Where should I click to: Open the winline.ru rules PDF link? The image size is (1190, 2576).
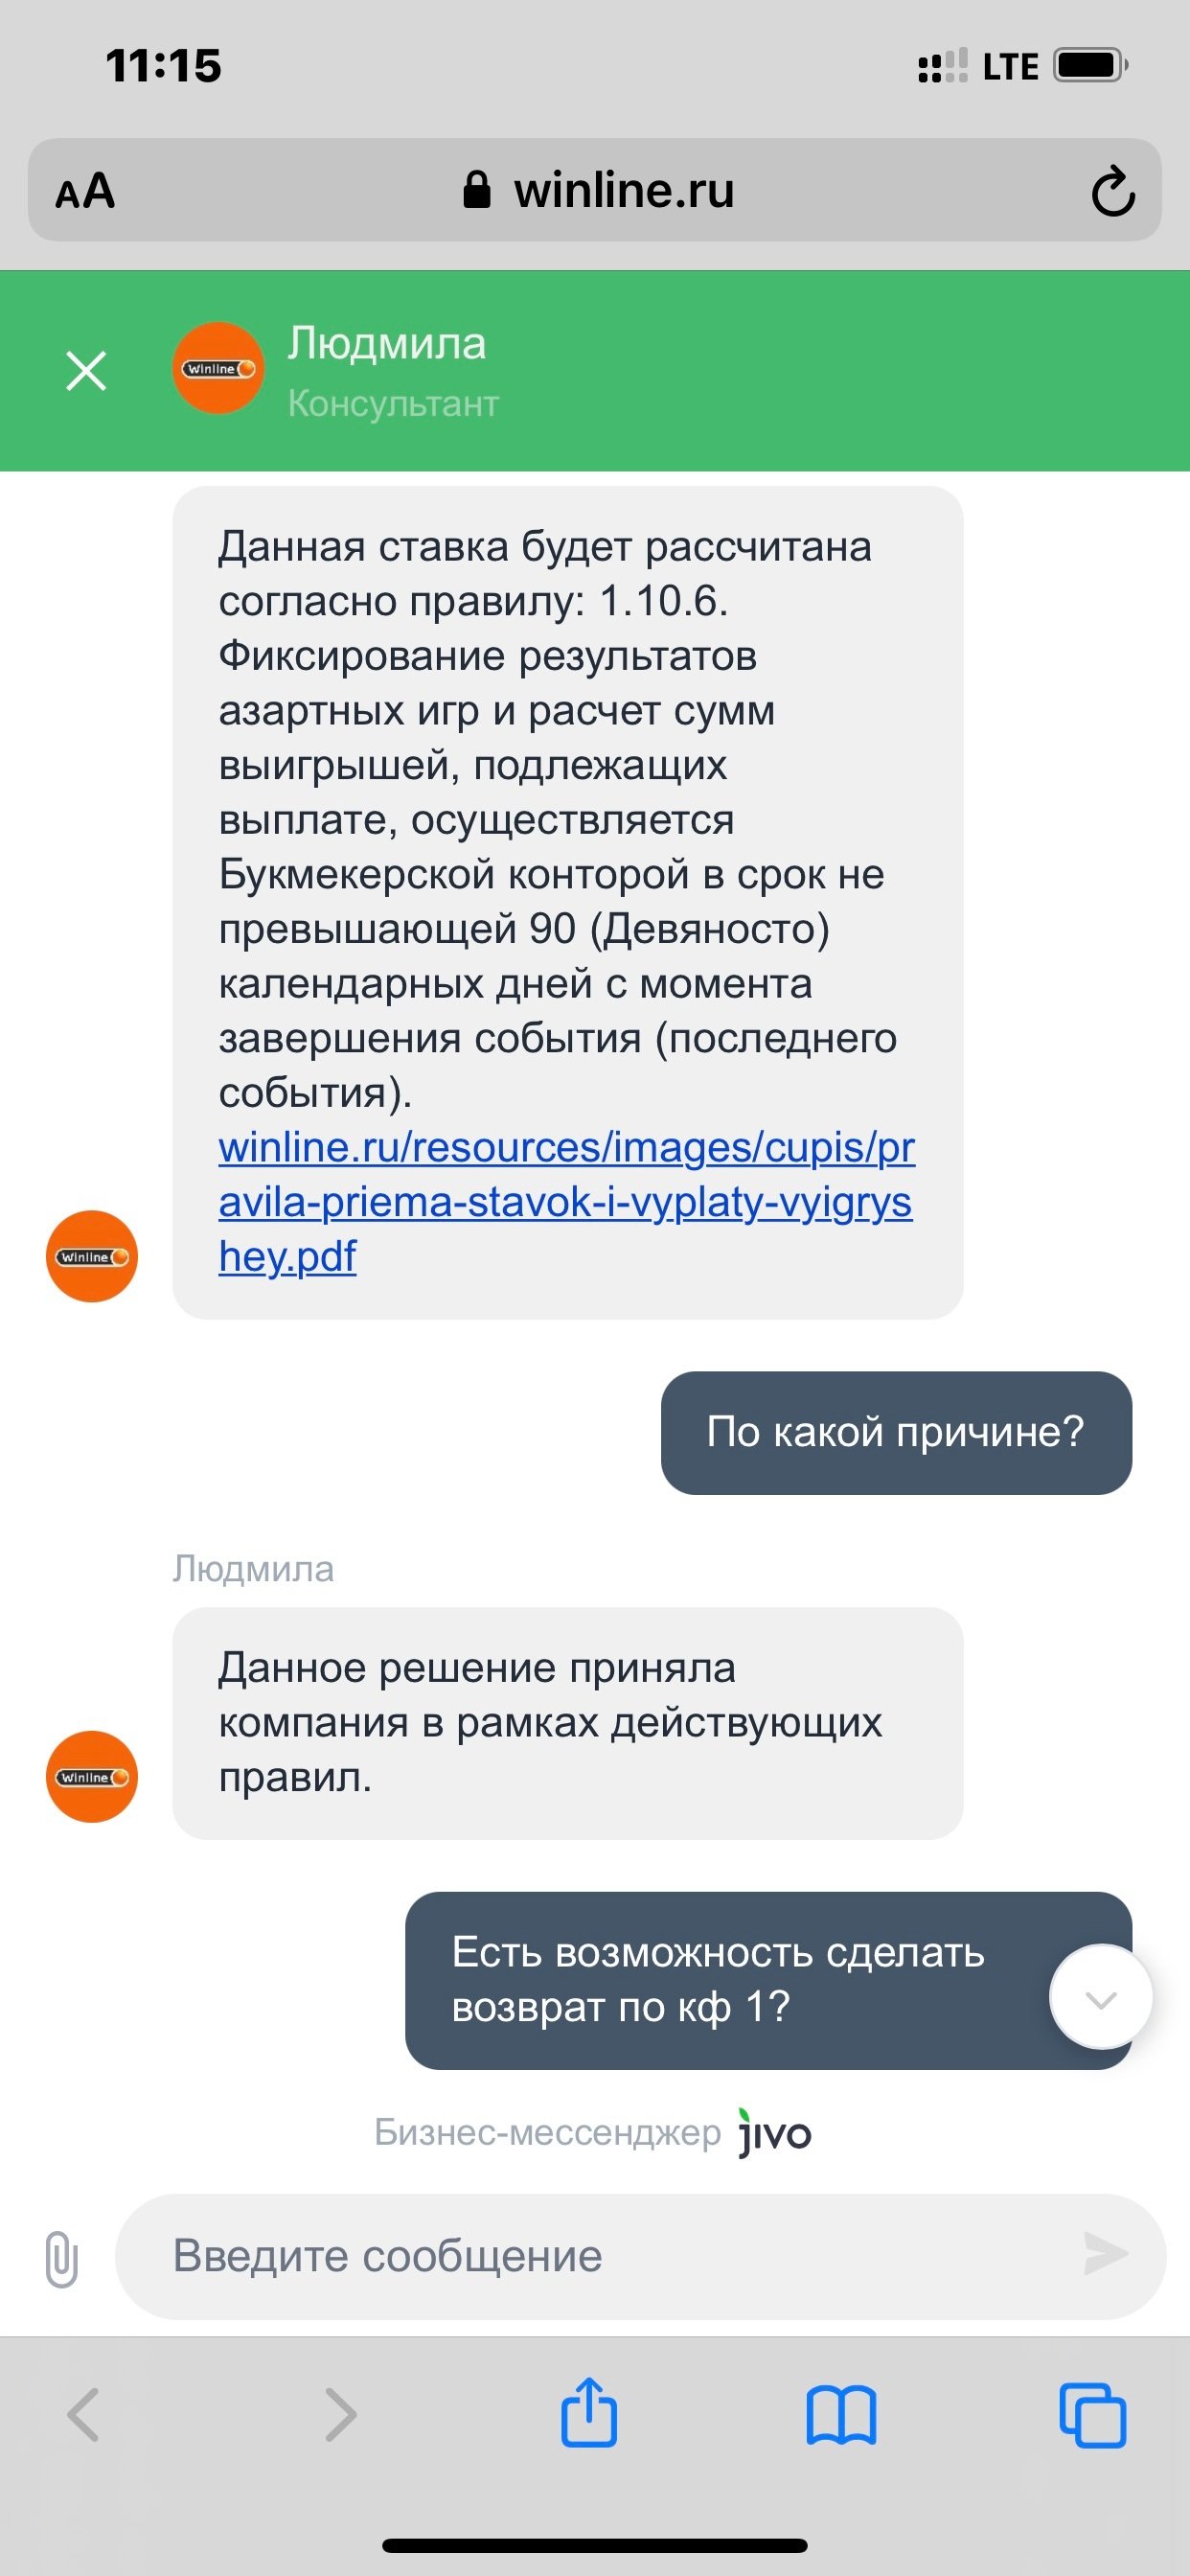click(x=565, y=1201)
